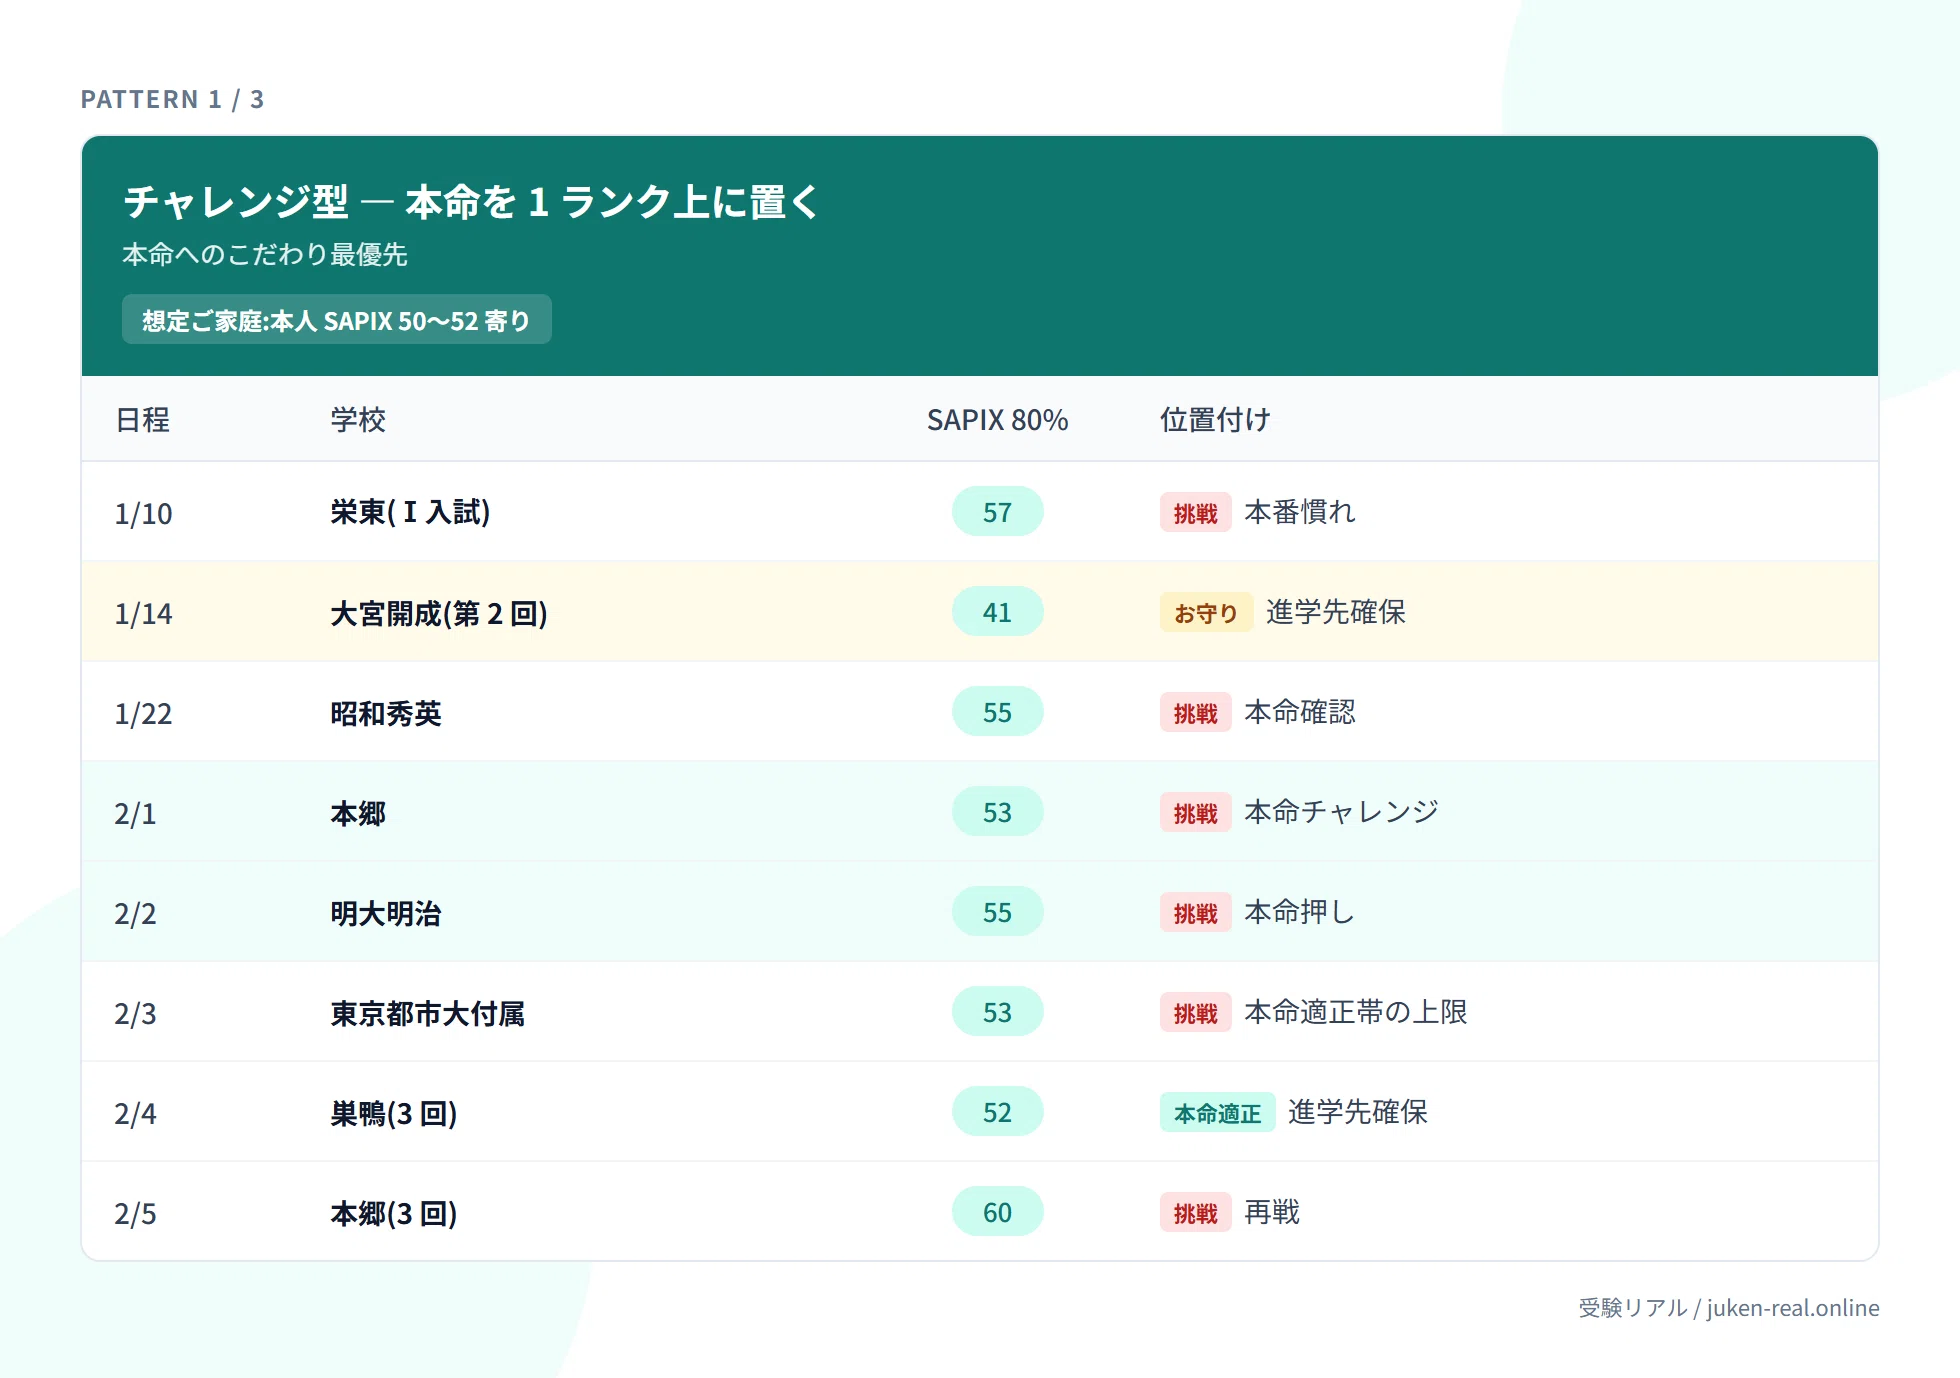Click the text 再戦
The width and height of the screenshot is (1960, 1378).
(1272, 1212)
